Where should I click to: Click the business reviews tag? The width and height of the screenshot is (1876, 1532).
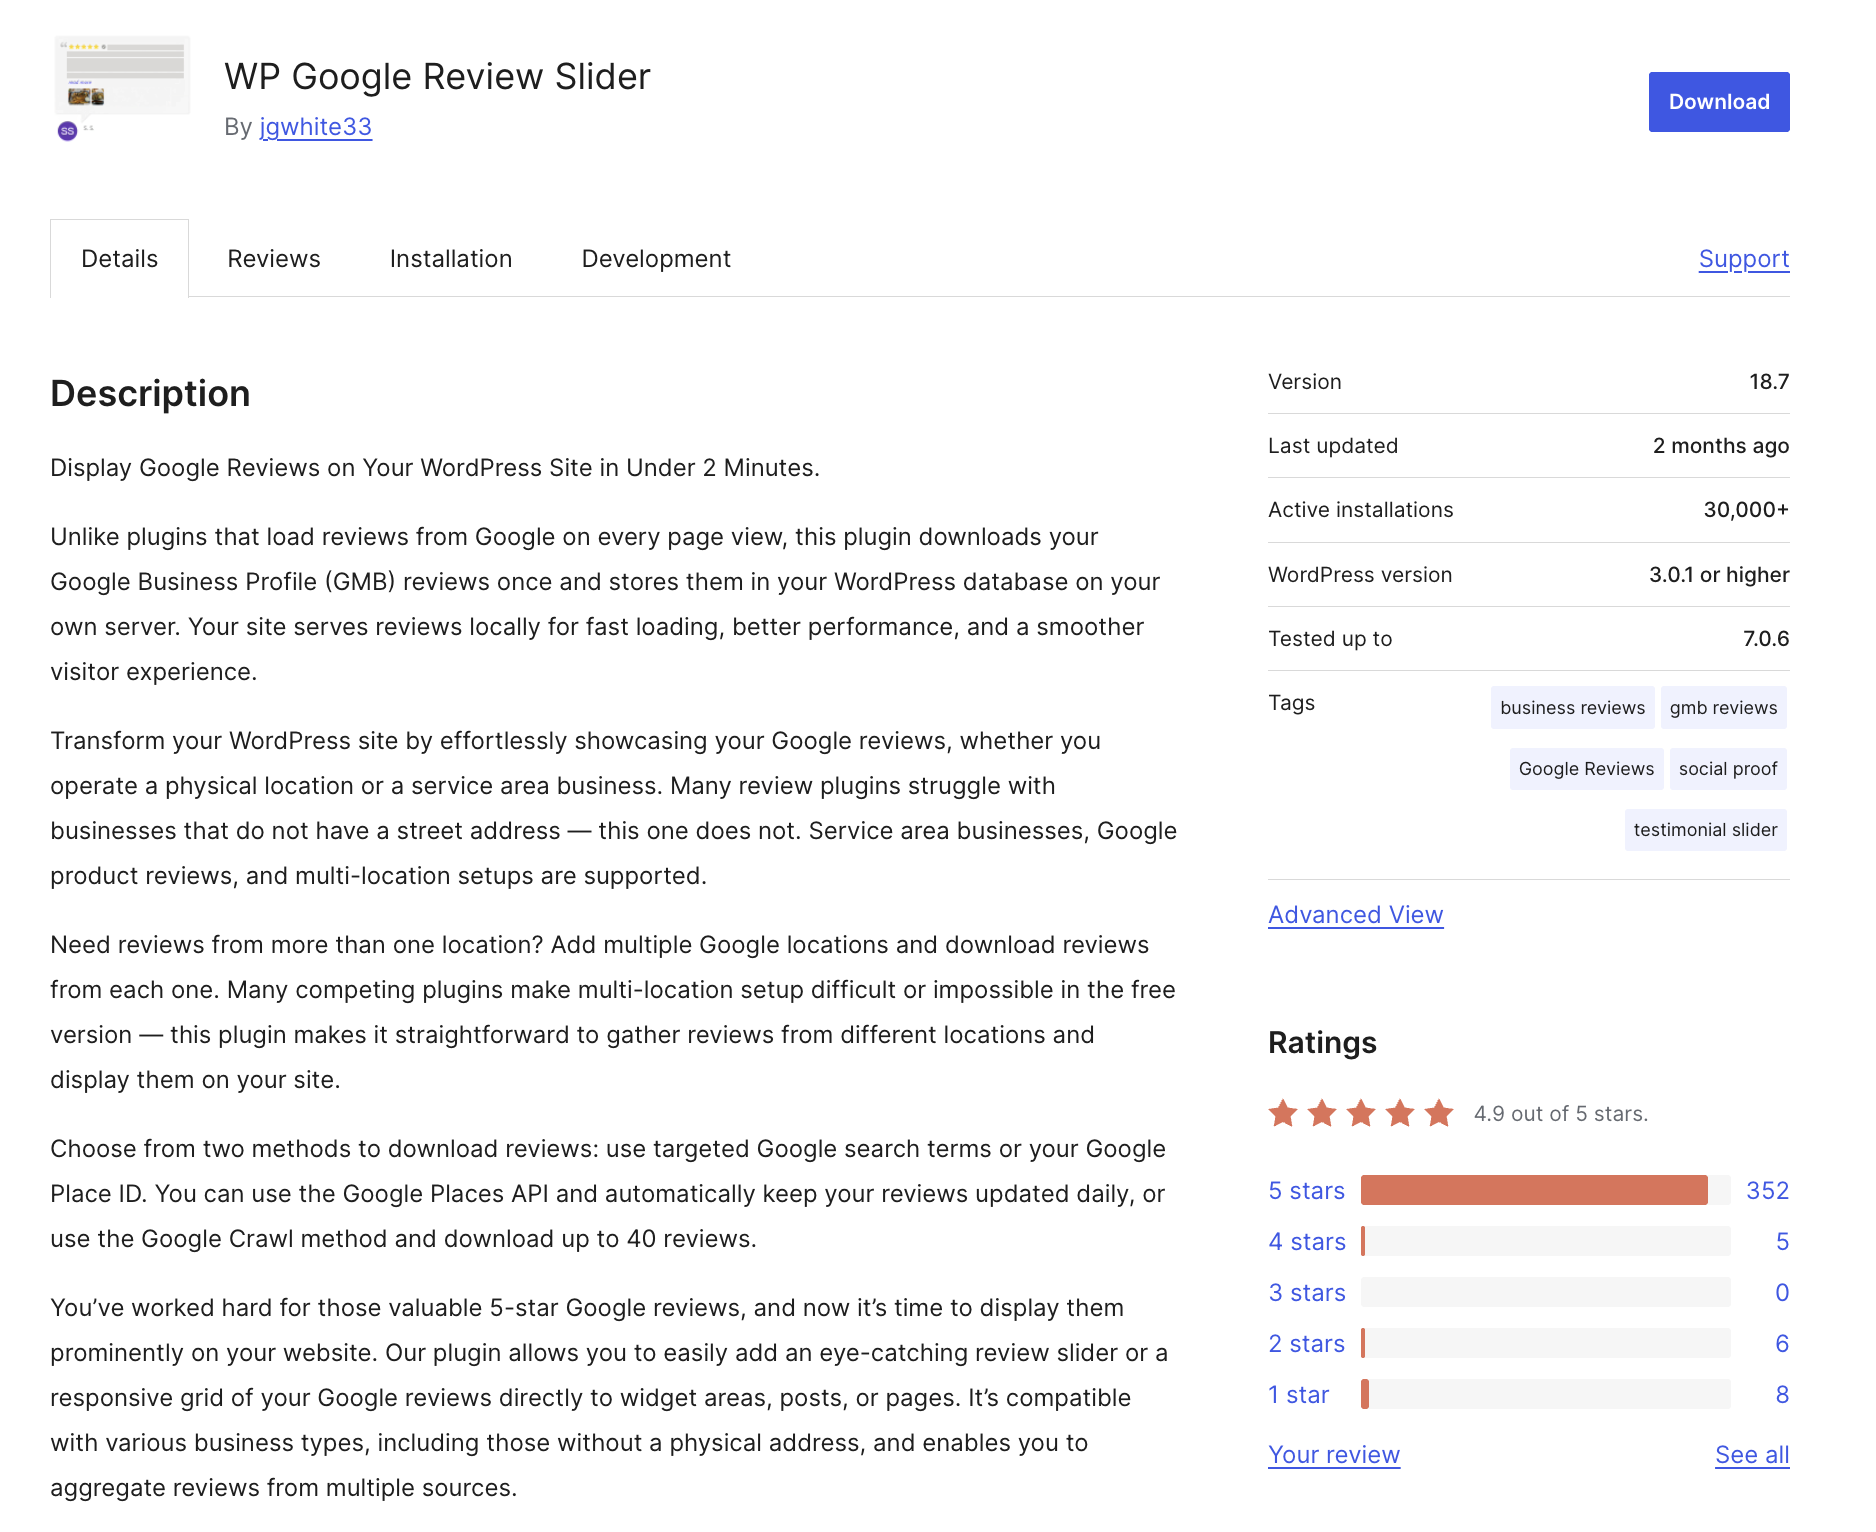click(x=1572, y=708)
